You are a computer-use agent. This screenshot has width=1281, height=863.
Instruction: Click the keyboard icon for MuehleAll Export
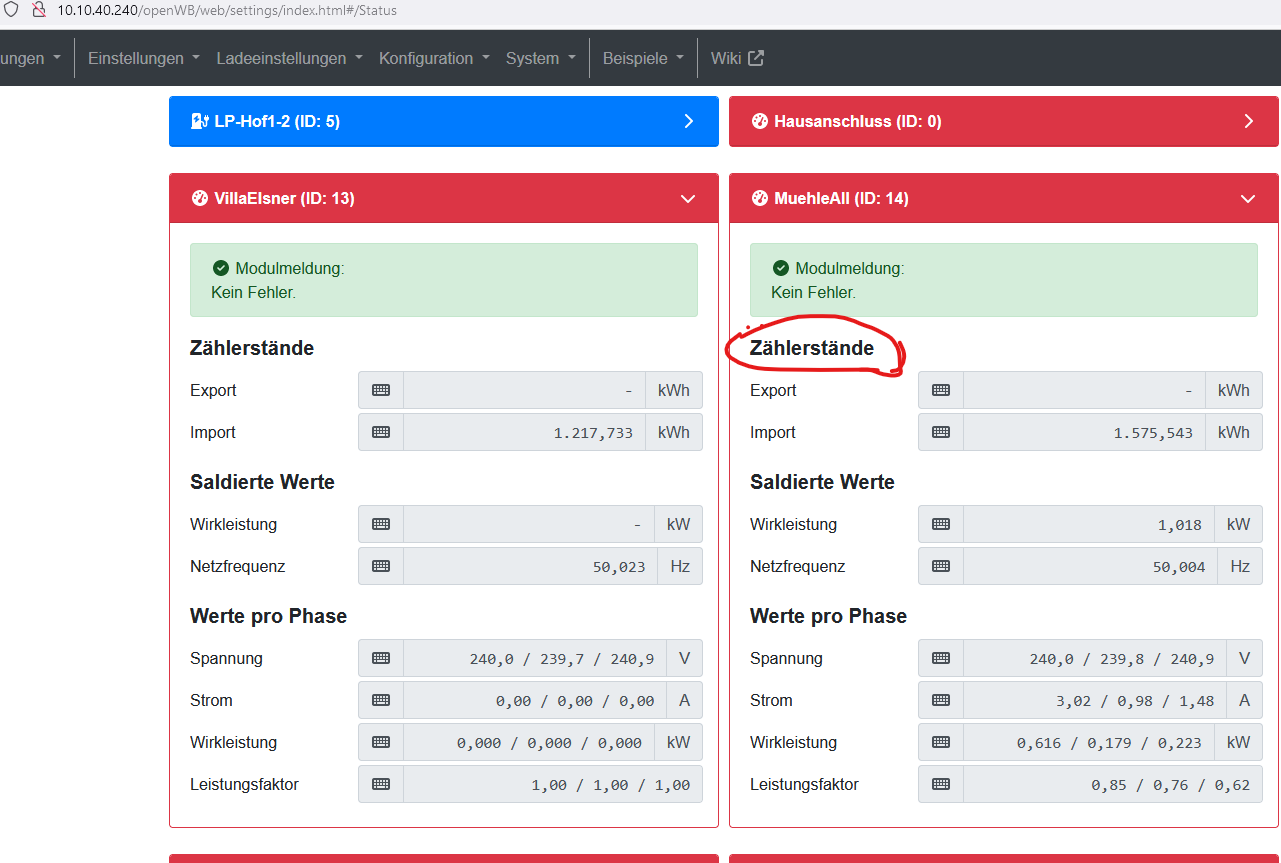[941, 390]
